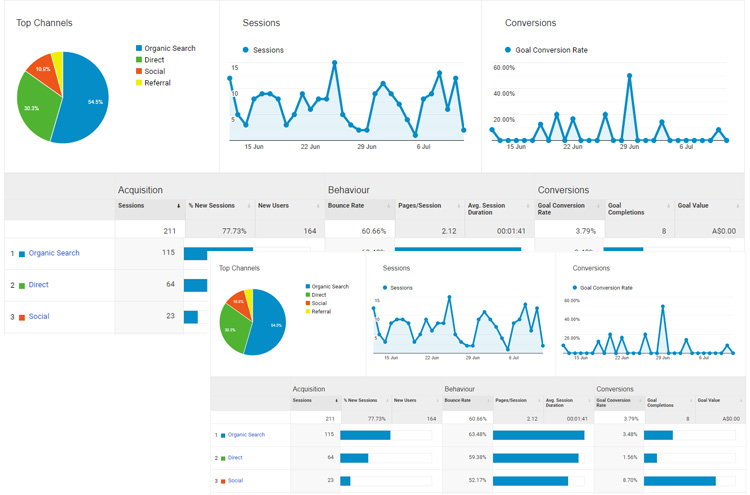Sort by the % New Sessions column in the larger table
Image resolution: width=750 pixels, height=495 pixels.
(x=212, y=206)
